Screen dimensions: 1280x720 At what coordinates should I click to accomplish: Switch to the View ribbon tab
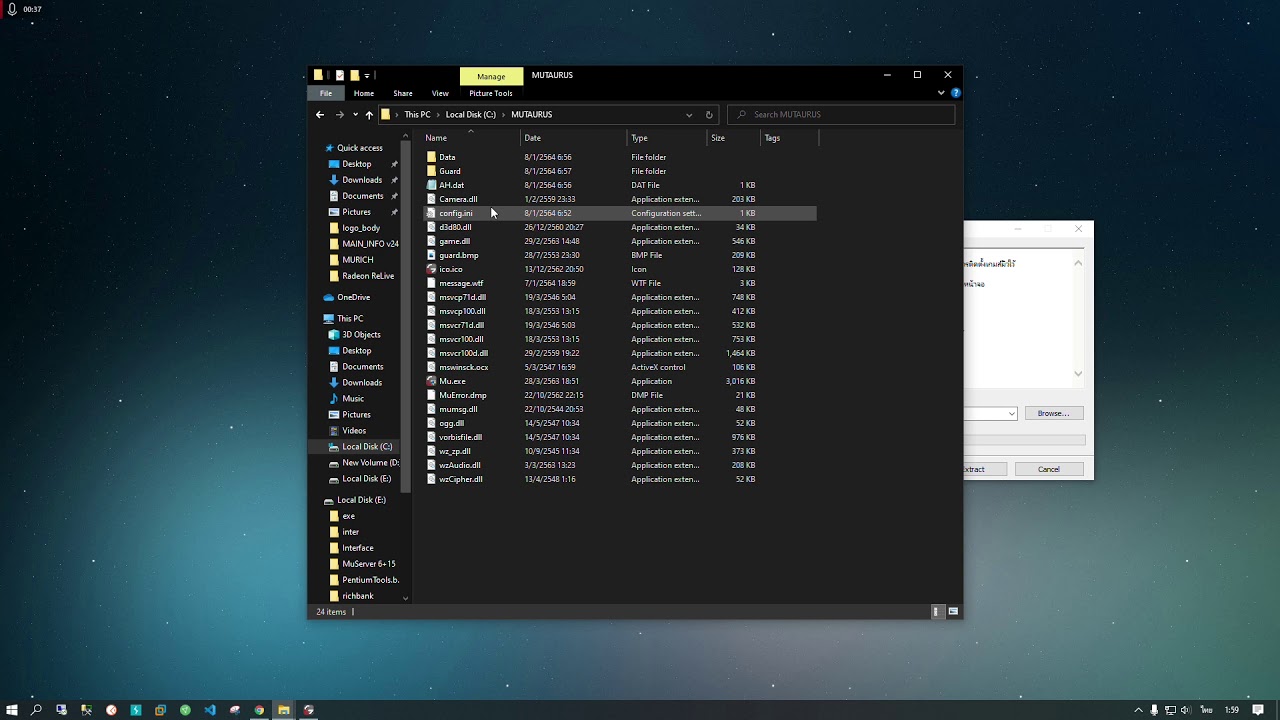[440, 93]
